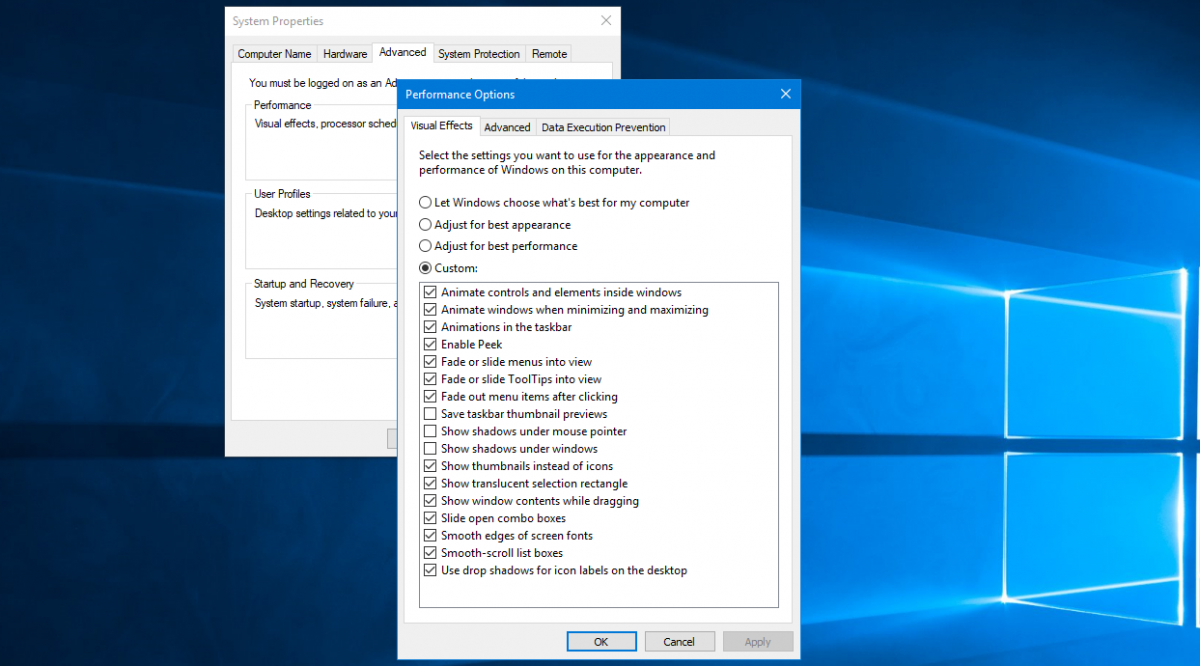Screen dimensions: 1200x666
Task: Click the OK button
Action: [601, 641]
